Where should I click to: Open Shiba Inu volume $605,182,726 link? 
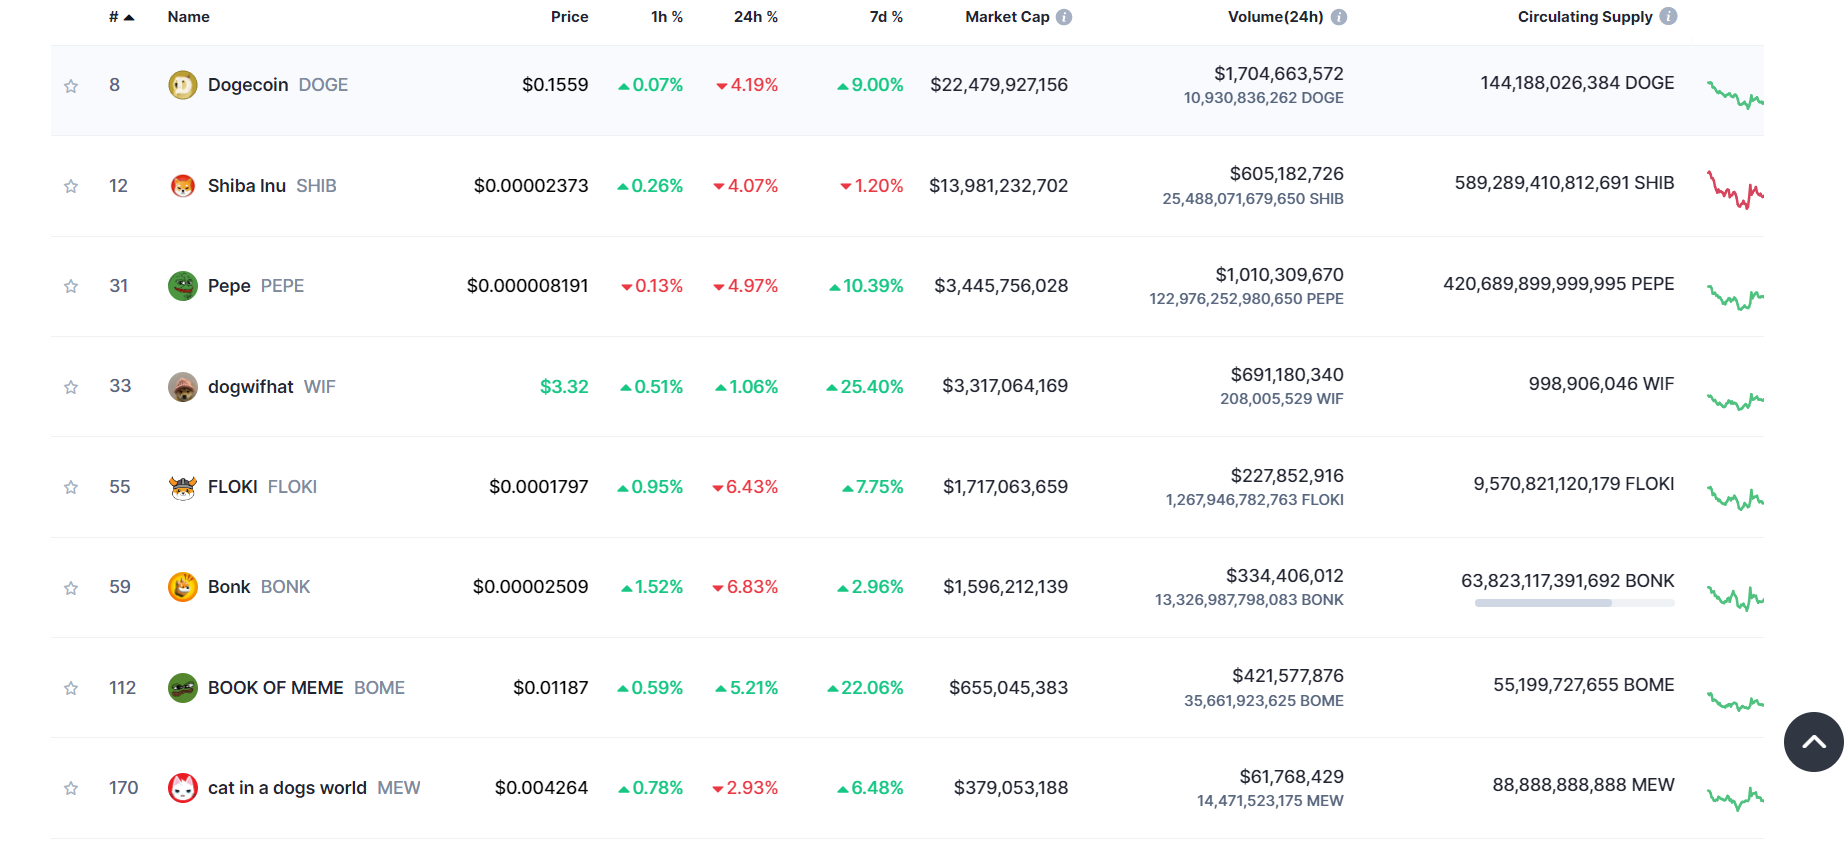pos(1287,174)
